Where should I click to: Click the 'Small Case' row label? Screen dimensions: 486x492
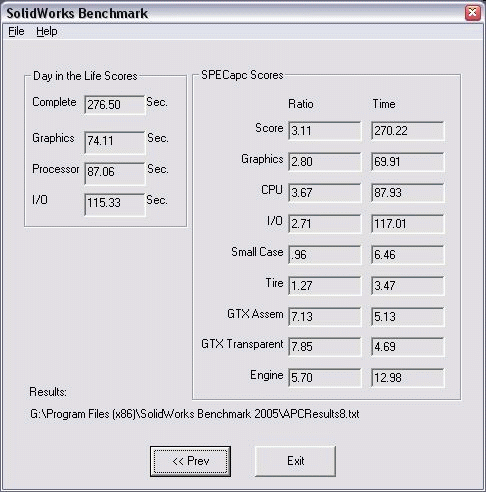[x=257, y=252]
